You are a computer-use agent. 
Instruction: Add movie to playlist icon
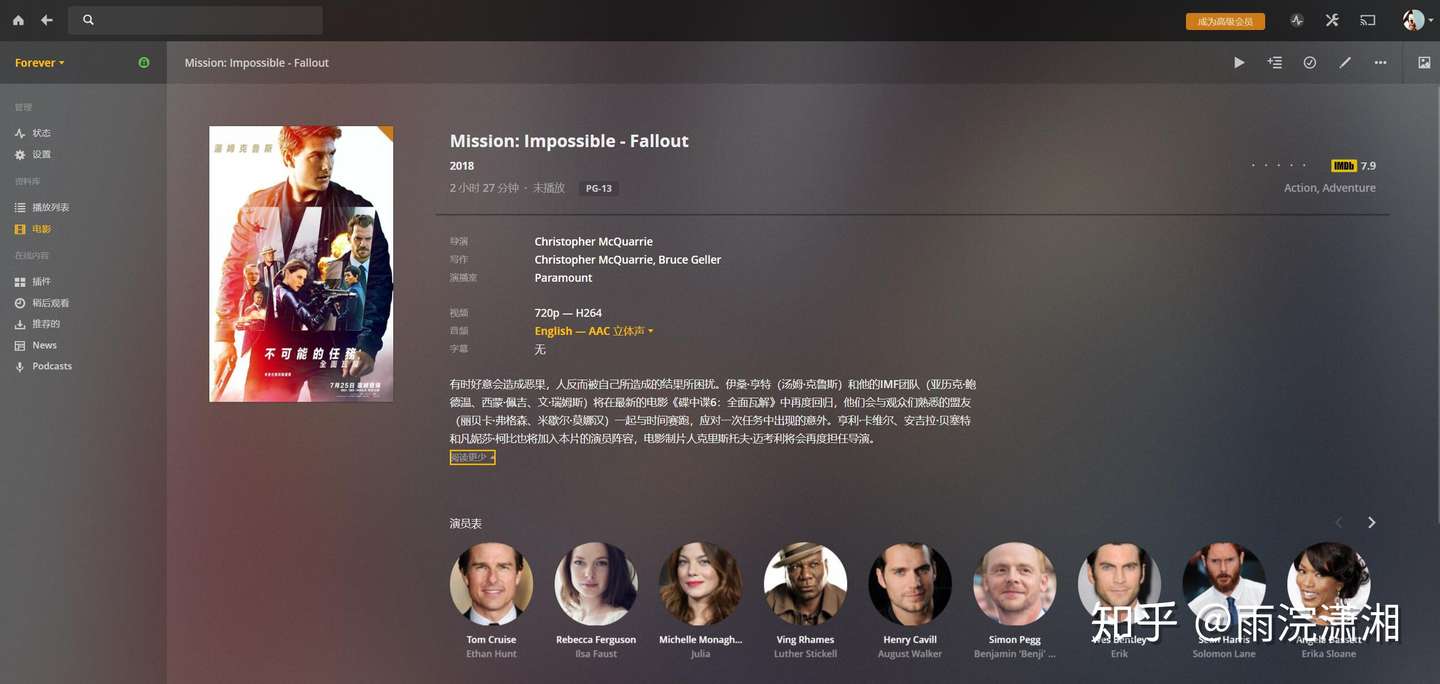click(x=1274, y=62)
